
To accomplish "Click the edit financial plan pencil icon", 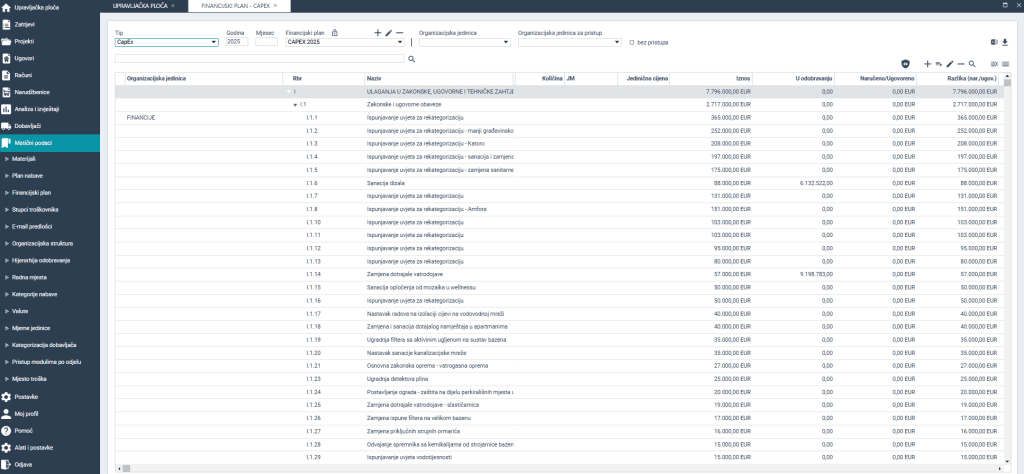I will coord(389,33).
